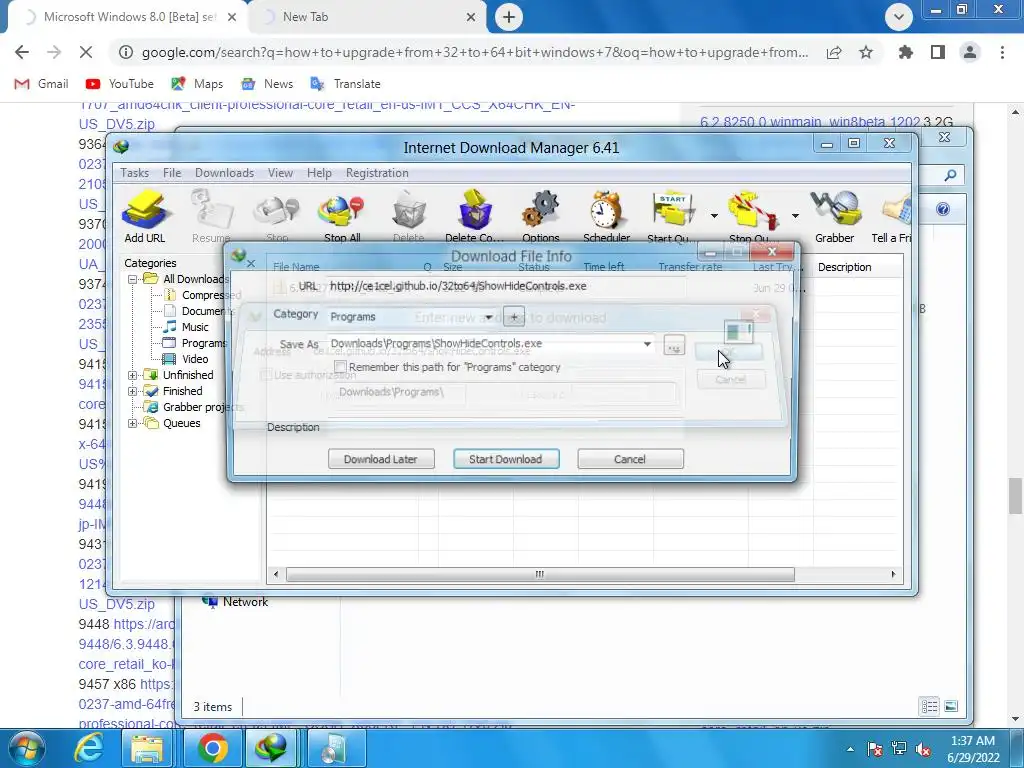The height and width of the screenshot is (768, 1024).
Task: Go back in Chrome
Action: coord(22,52)
